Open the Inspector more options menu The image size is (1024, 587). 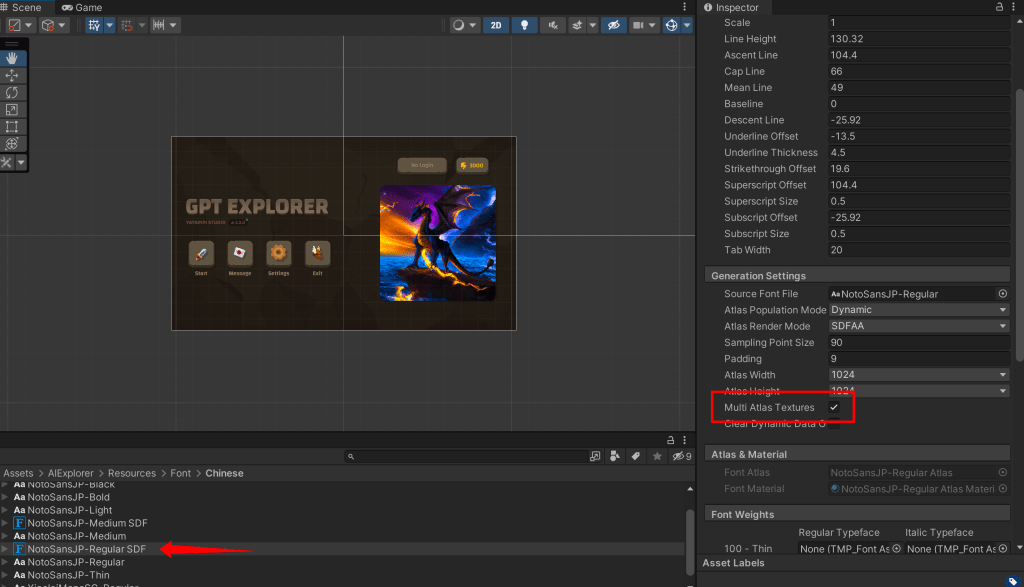[x=1014, y=7]
